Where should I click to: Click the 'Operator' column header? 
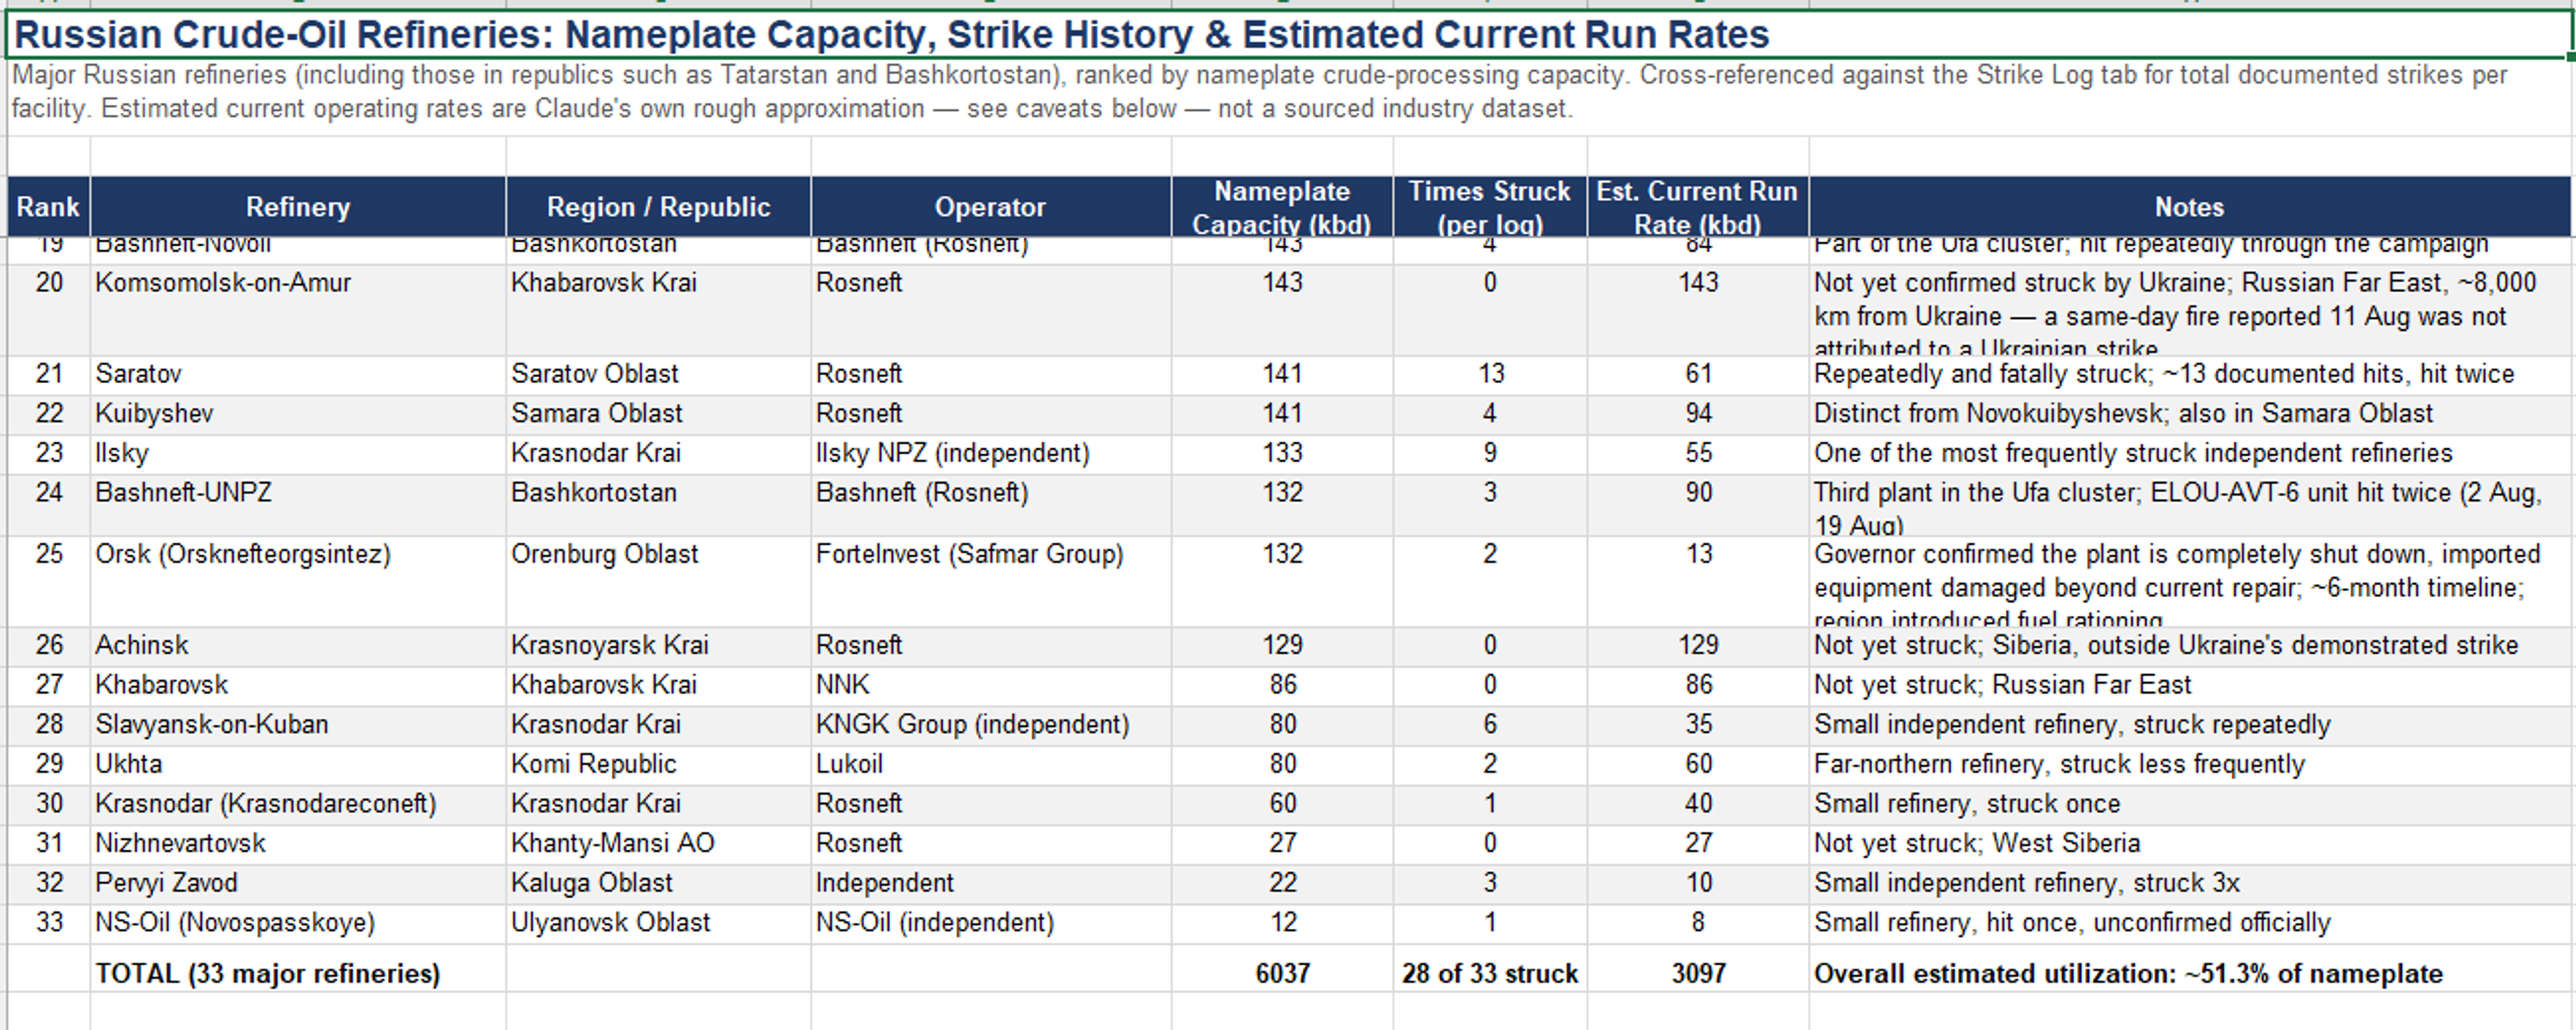[x=990, y=207]
